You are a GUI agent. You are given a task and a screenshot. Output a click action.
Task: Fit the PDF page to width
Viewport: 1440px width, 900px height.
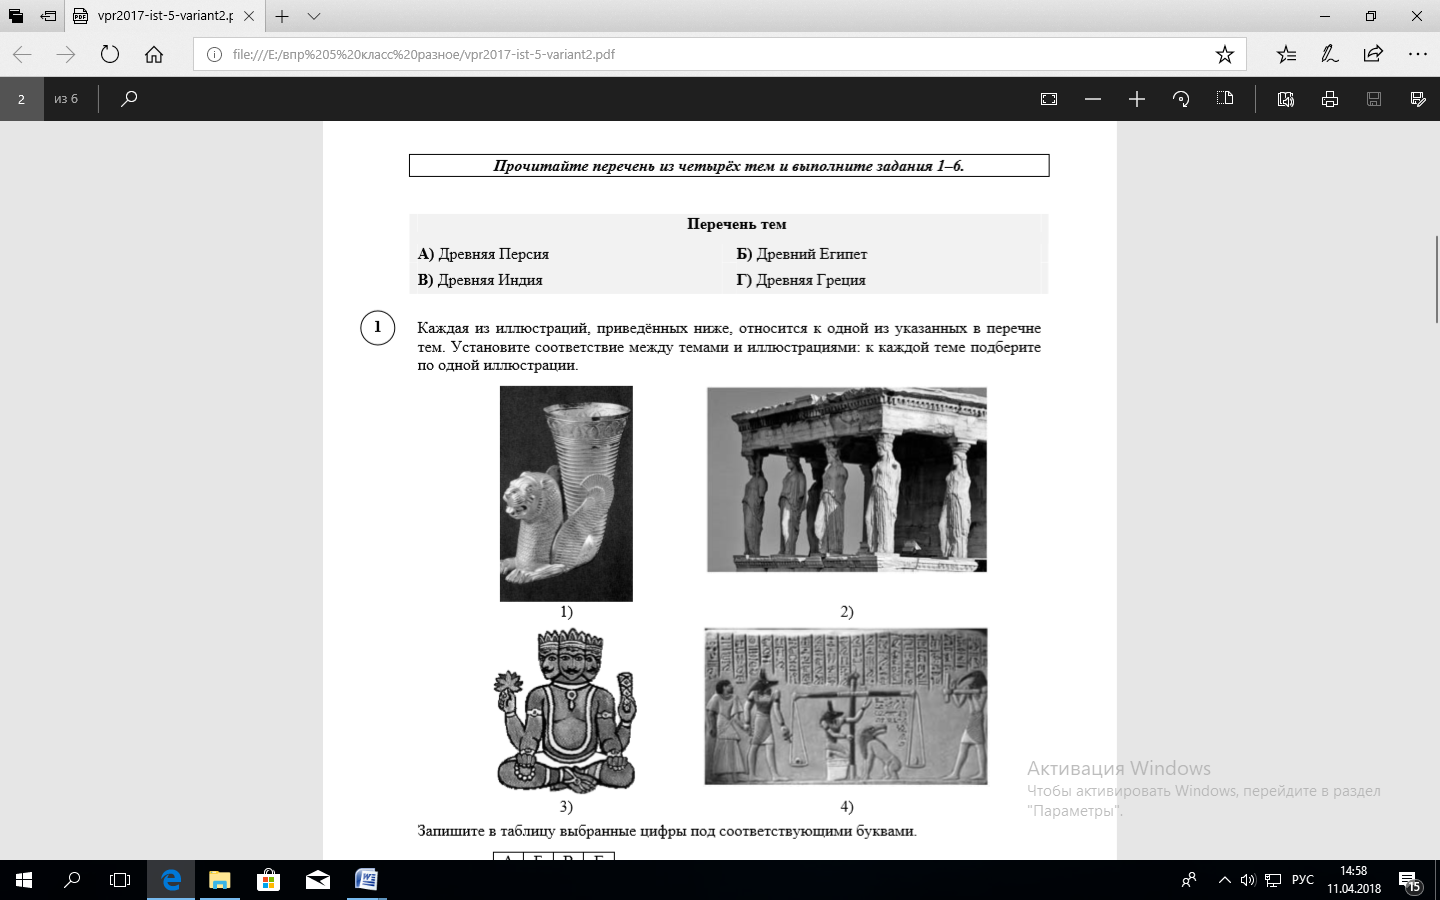tap(1049, 99)
